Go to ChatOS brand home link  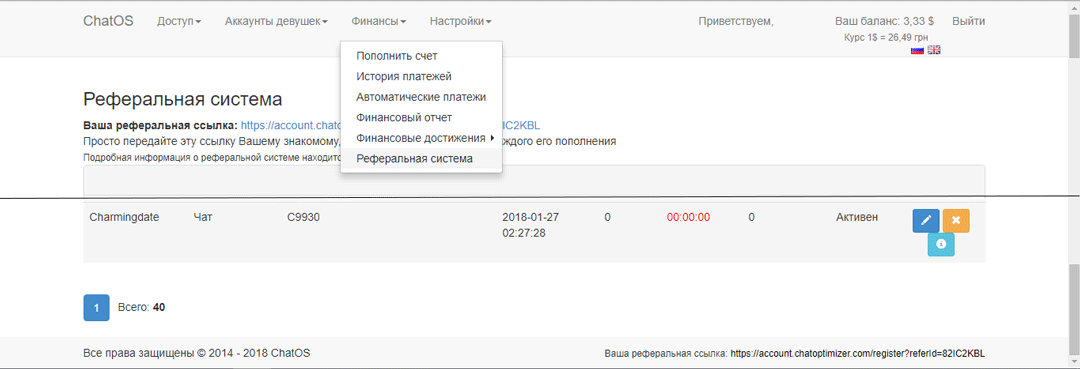[108, 21]
